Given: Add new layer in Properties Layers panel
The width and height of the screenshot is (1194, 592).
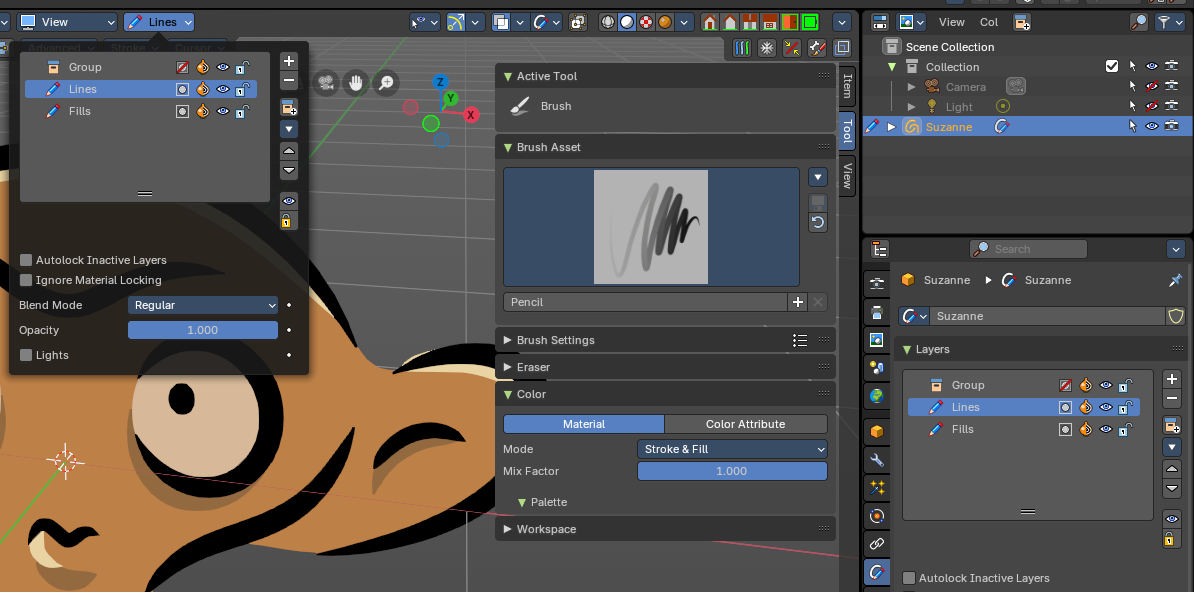Looking at the screenshot, I should pos(1172,379).
